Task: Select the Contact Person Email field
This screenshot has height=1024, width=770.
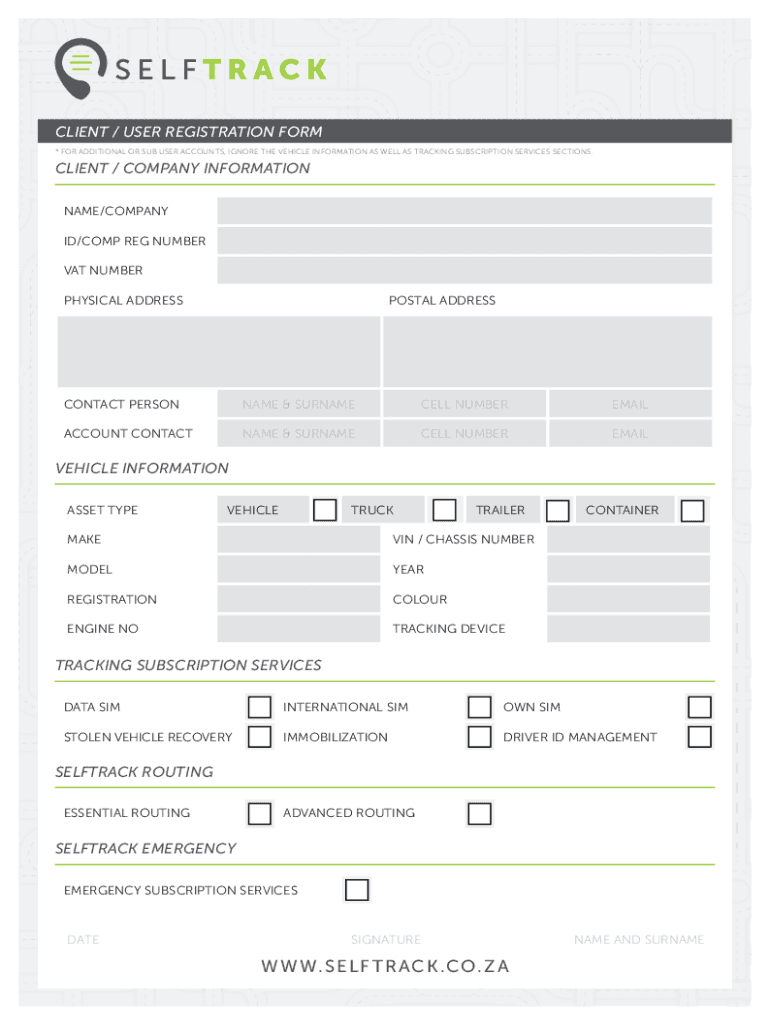Action: click(630, 404)
